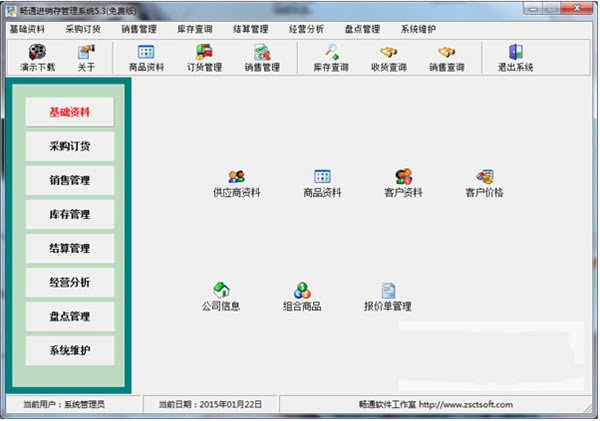Open the 销售管理 menu in menu bar
Screen dimensions: 600x421
coord(139,29)
